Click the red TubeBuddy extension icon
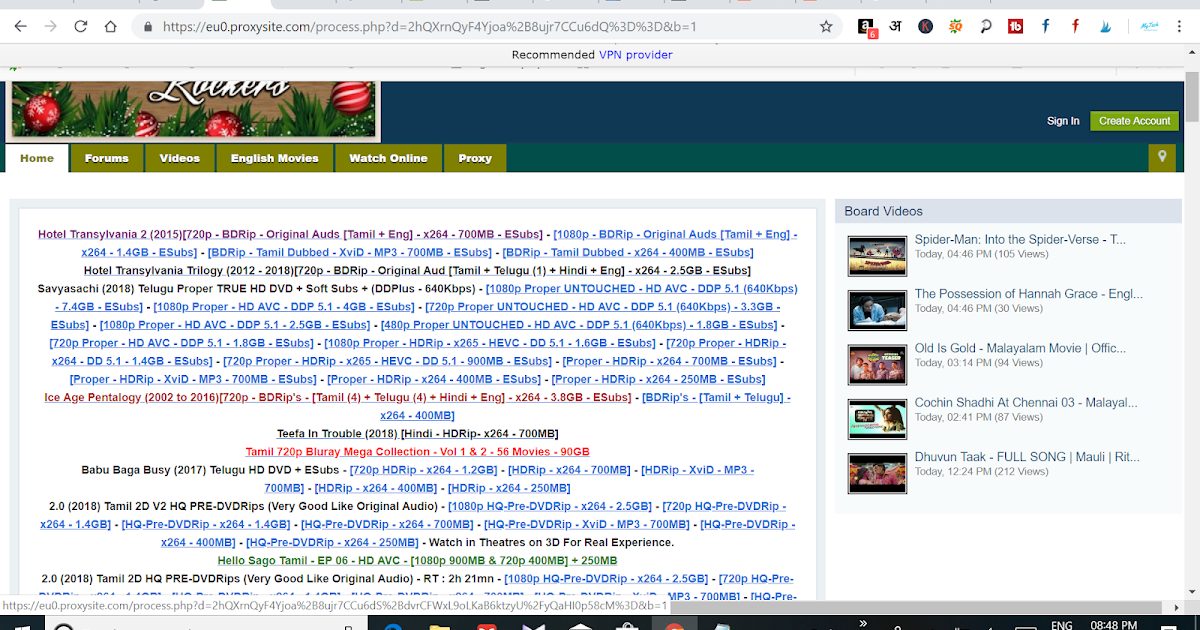 (1016, 27)
